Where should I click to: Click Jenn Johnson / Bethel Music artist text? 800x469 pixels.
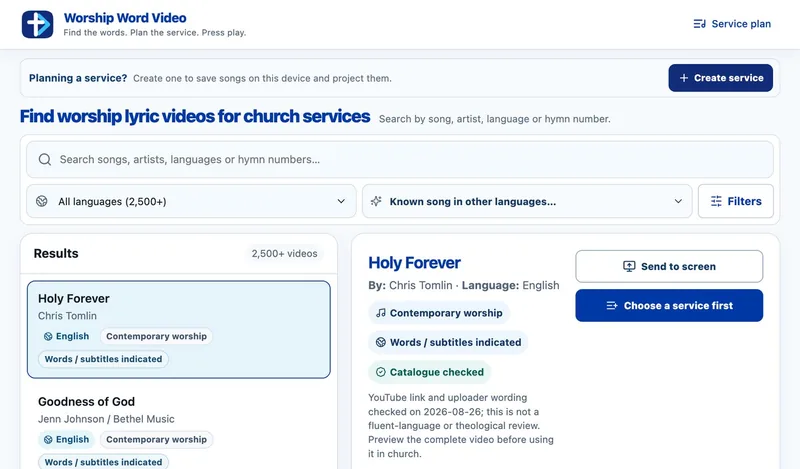click(106, 419)
